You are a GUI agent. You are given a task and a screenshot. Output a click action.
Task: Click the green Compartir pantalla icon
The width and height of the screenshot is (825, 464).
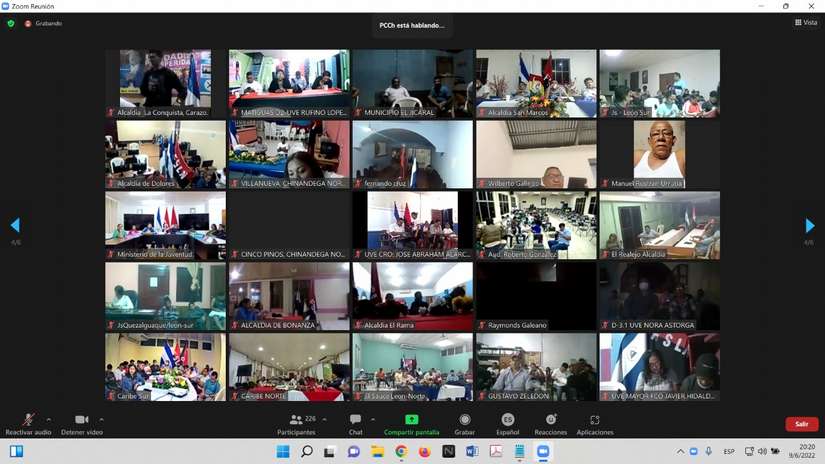pyautogui.click(x=411, y=420)
